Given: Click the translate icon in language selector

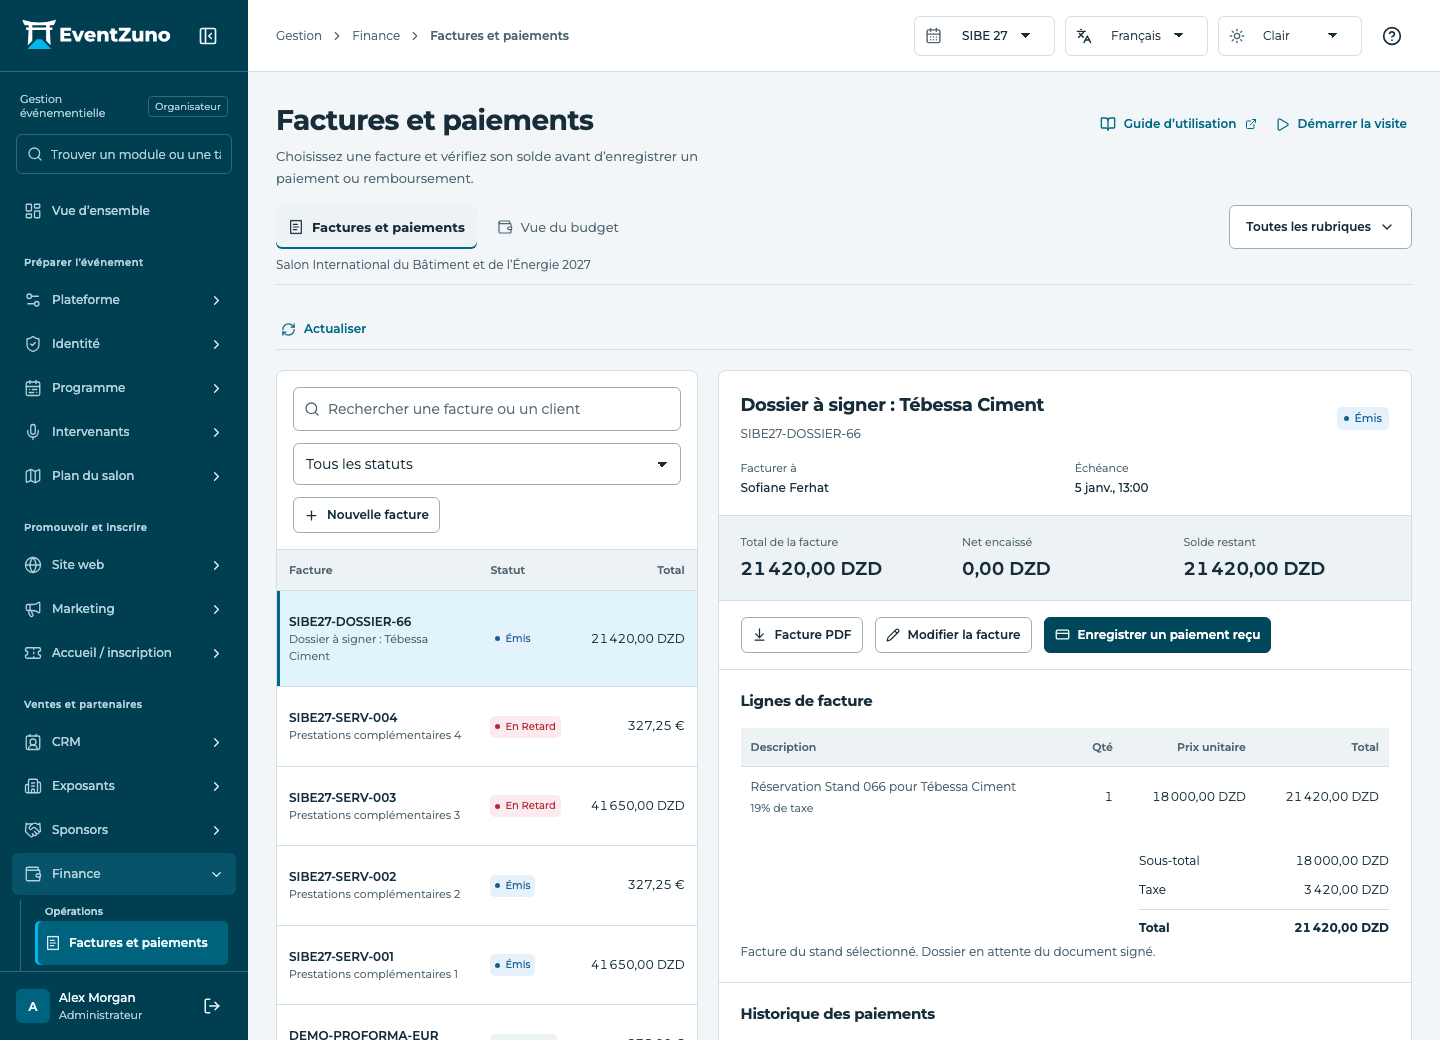Looking at the screenshot, I should click(1084, 36).
